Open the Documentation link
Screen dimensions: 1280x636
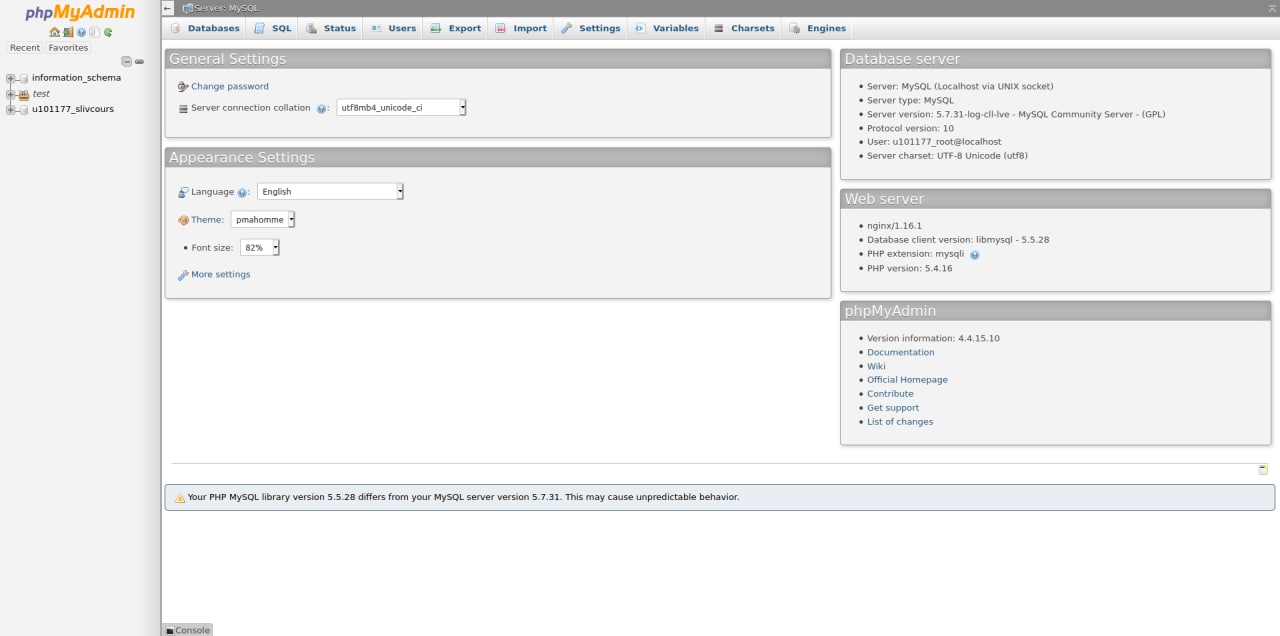pos(900,352)
